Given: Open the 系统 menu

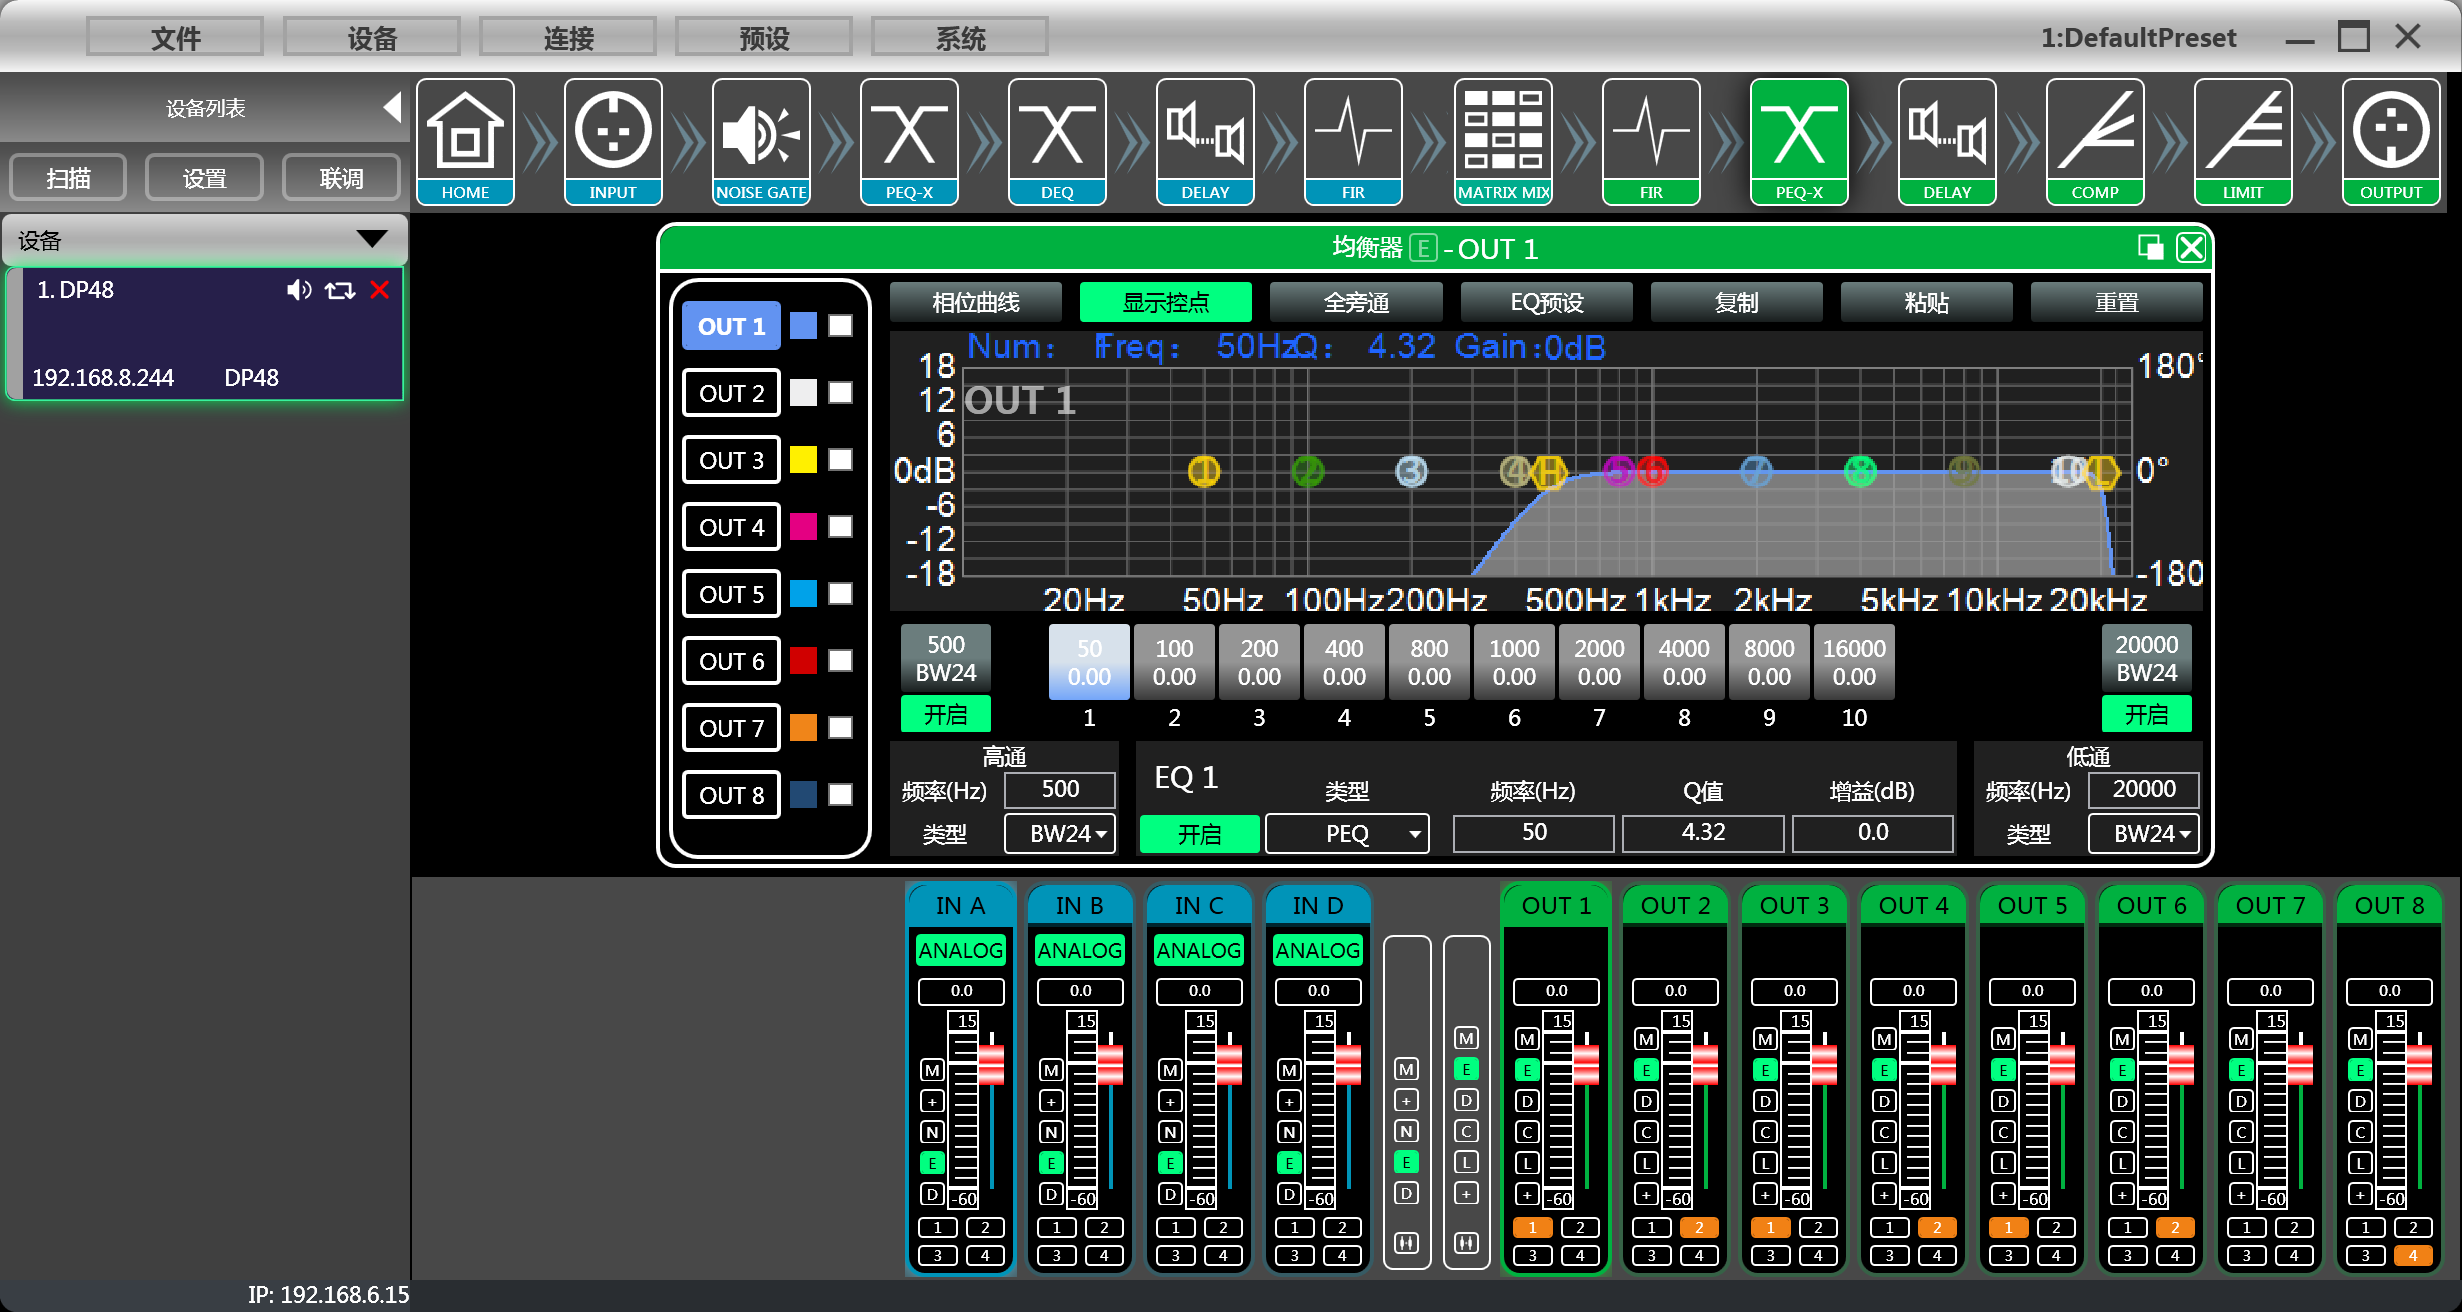Looking at the screenshot, I should pyautogui.click(x=960, y=38).
